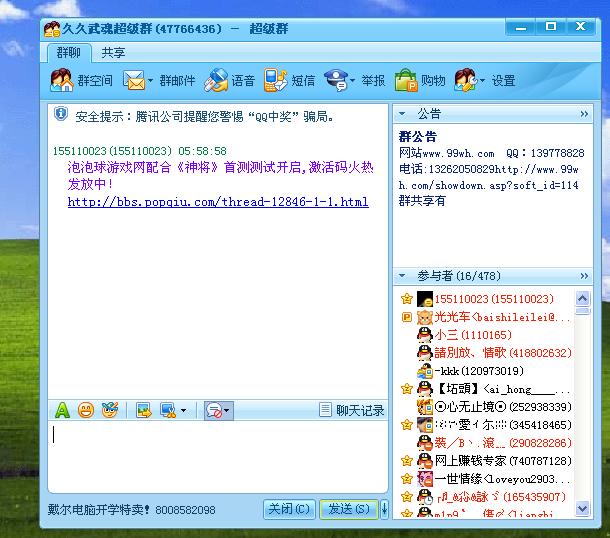This screenshot has height=538, width=610.
Task: Click in the message input area
Action: tap(218, 456)
